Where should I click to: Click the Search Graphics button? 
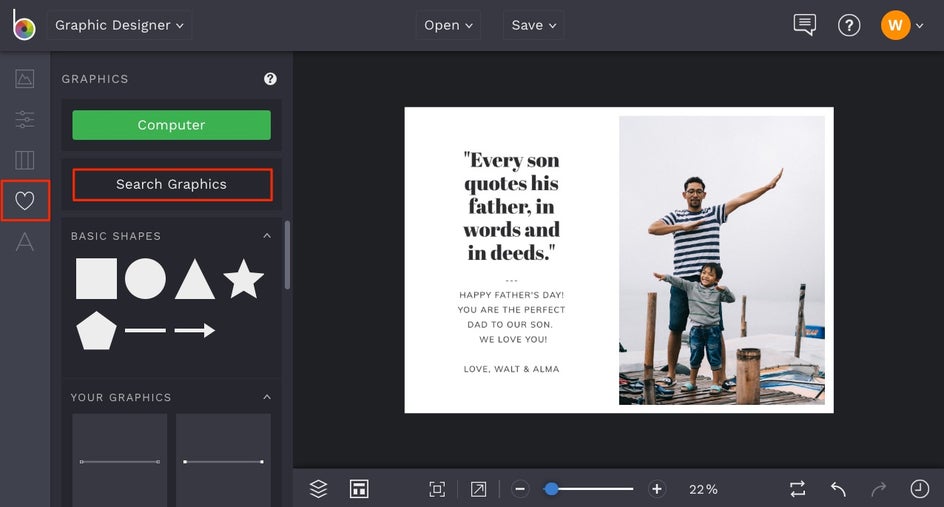coord(171,184)
